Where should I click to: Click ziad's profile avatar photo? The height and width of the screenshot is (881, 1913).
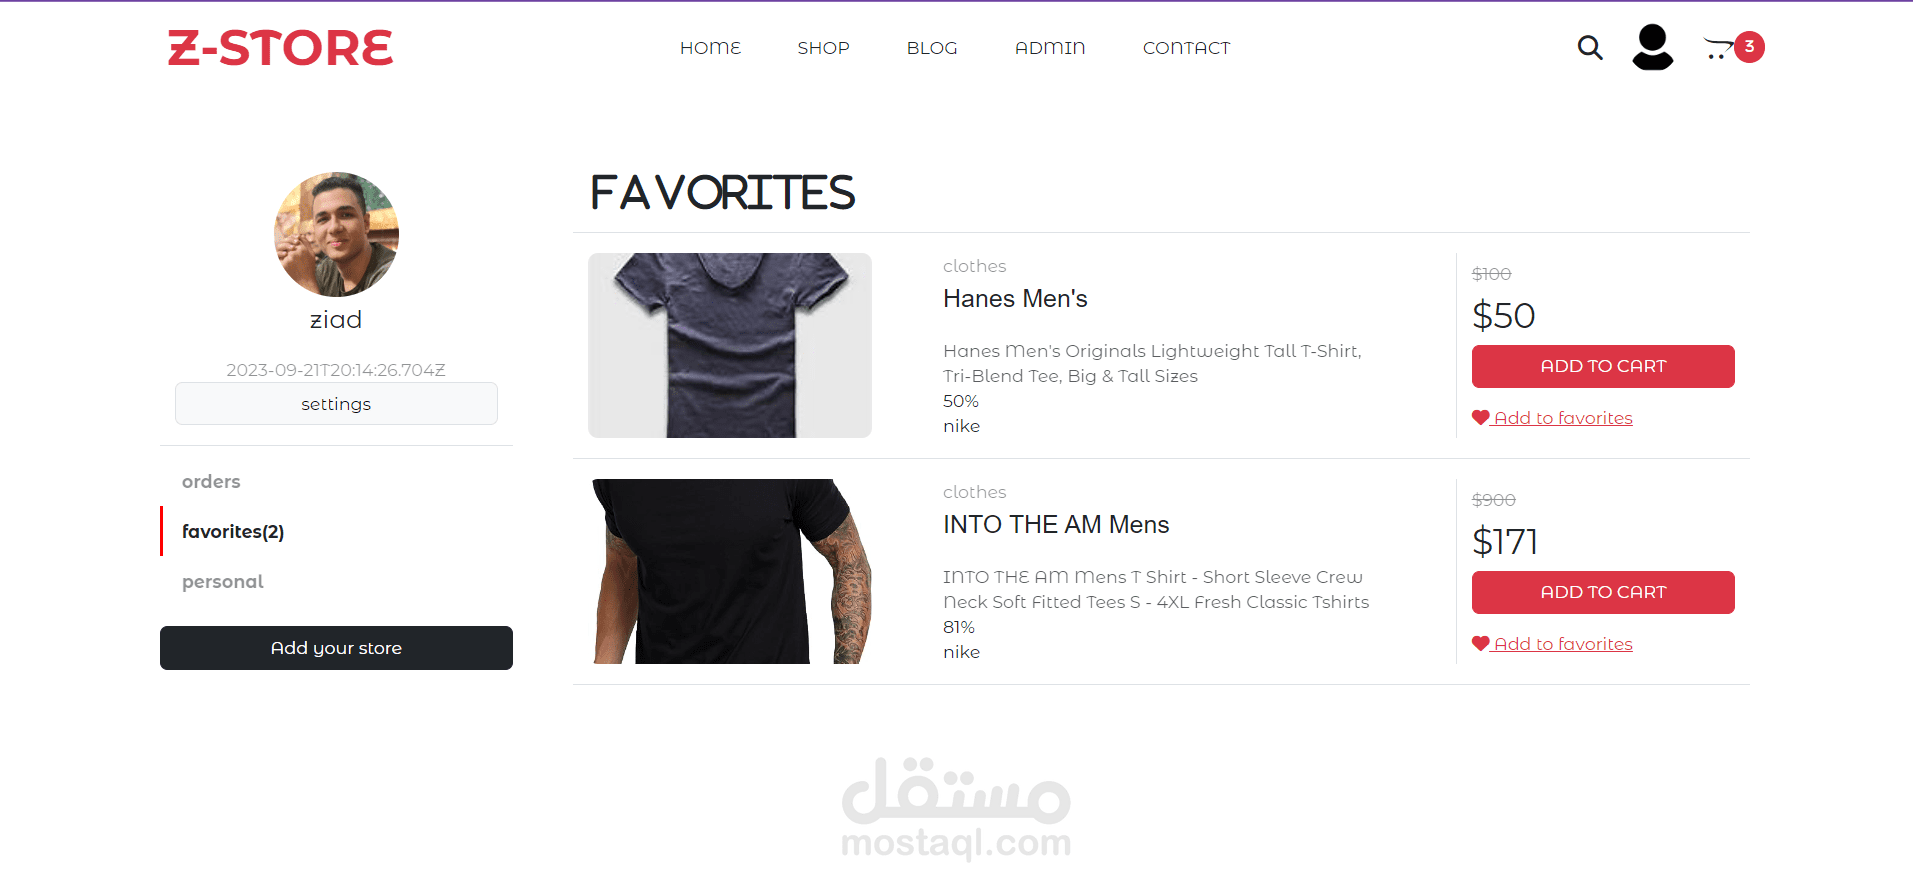point(336,234)
